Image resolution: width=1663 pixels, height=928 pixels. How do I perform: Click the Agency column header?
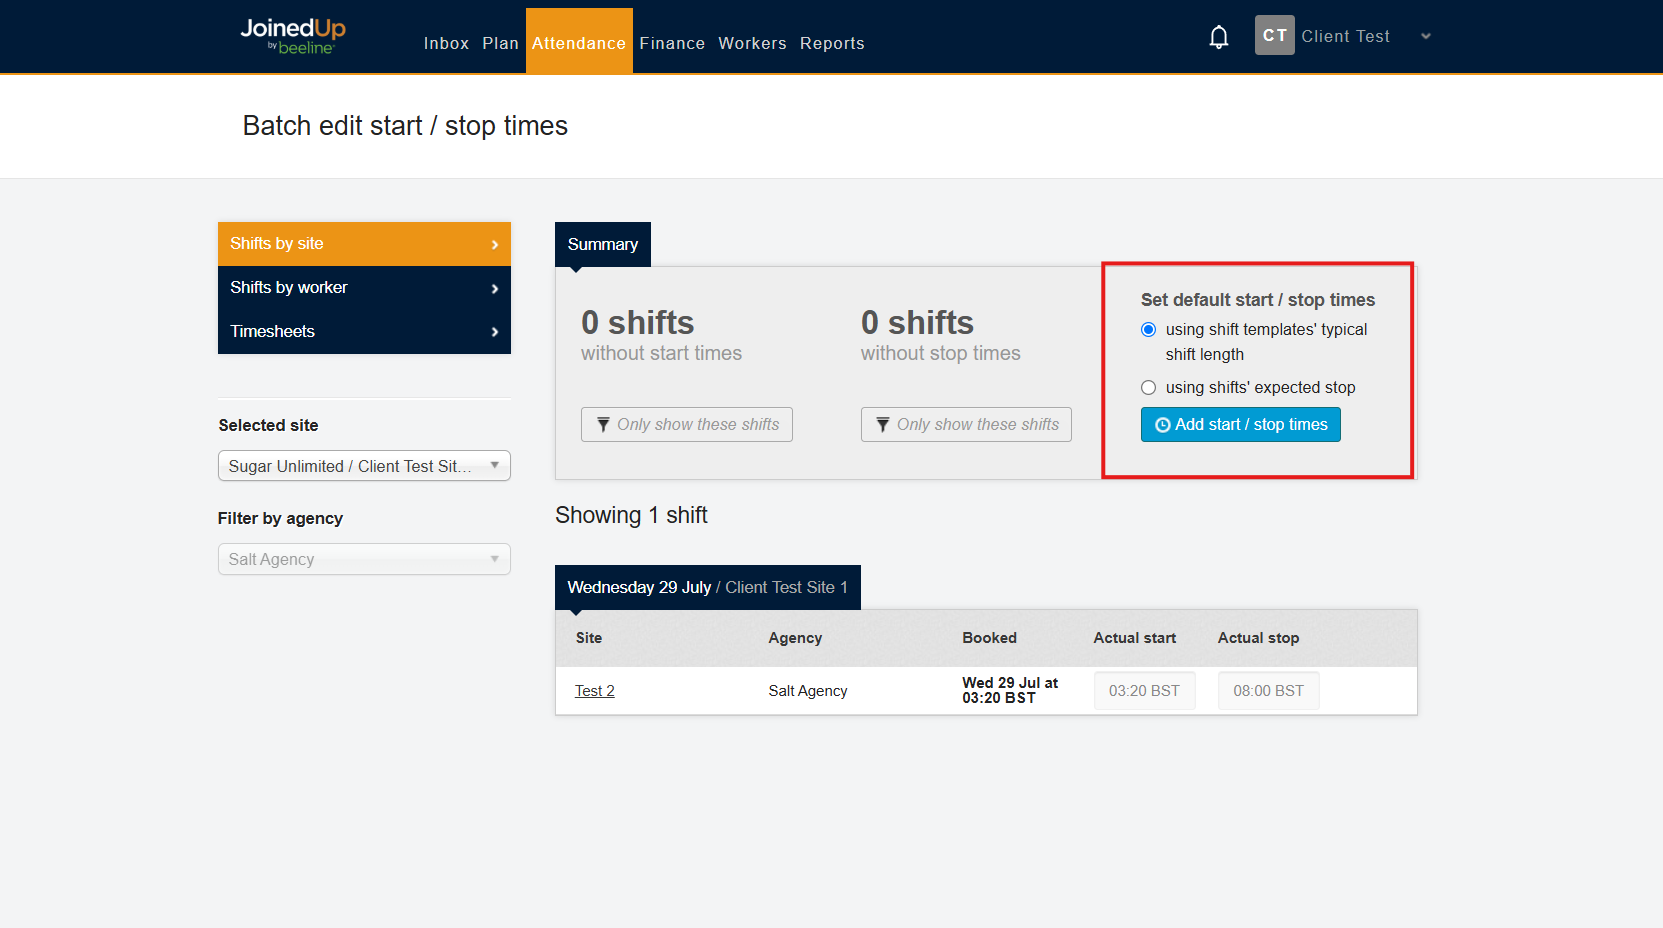pos(796,638)
